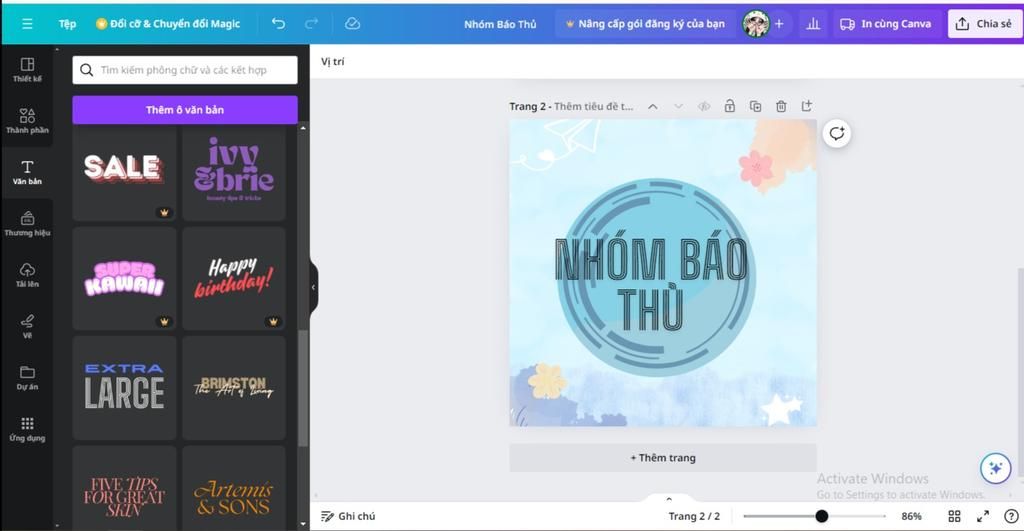Click the 86% zoom percentage
Screen dimensions: 1024x531
click(x=911, y=516)
